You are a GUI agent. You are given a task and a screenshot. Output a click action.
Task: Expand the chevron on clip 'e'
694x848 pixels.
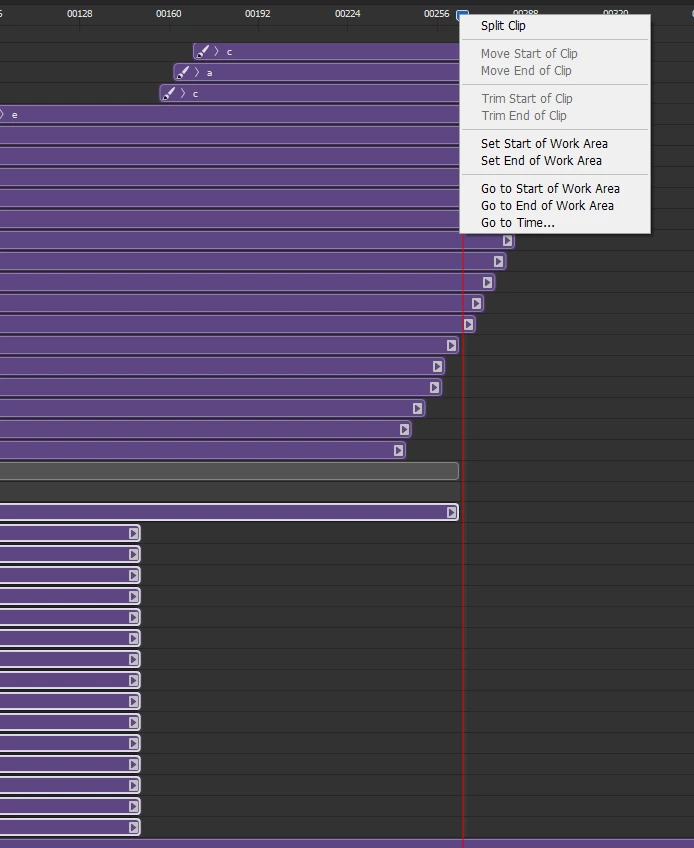(x=2, y=115)
